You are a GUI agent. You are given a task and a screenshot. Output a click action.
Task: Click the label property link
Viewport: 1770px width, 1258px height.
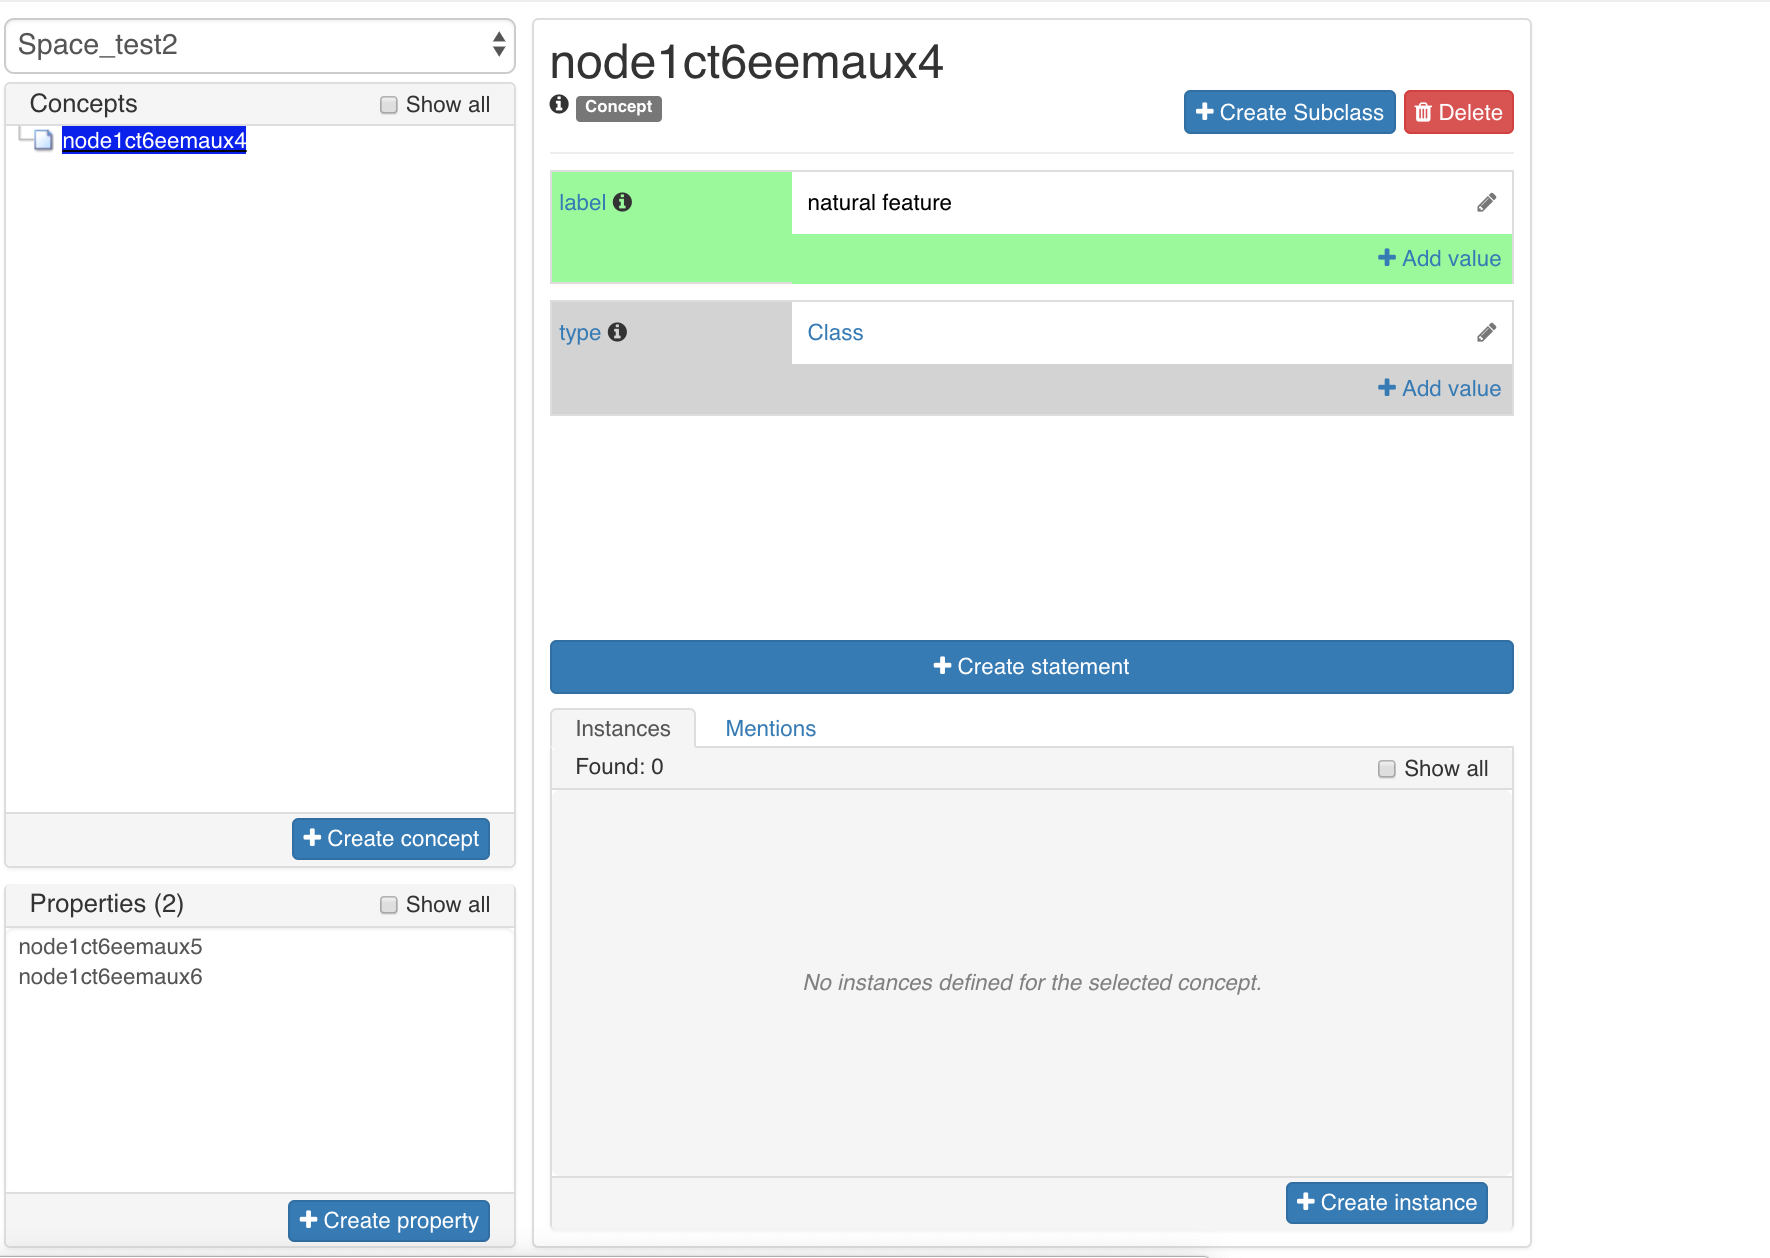pos(582,203)
